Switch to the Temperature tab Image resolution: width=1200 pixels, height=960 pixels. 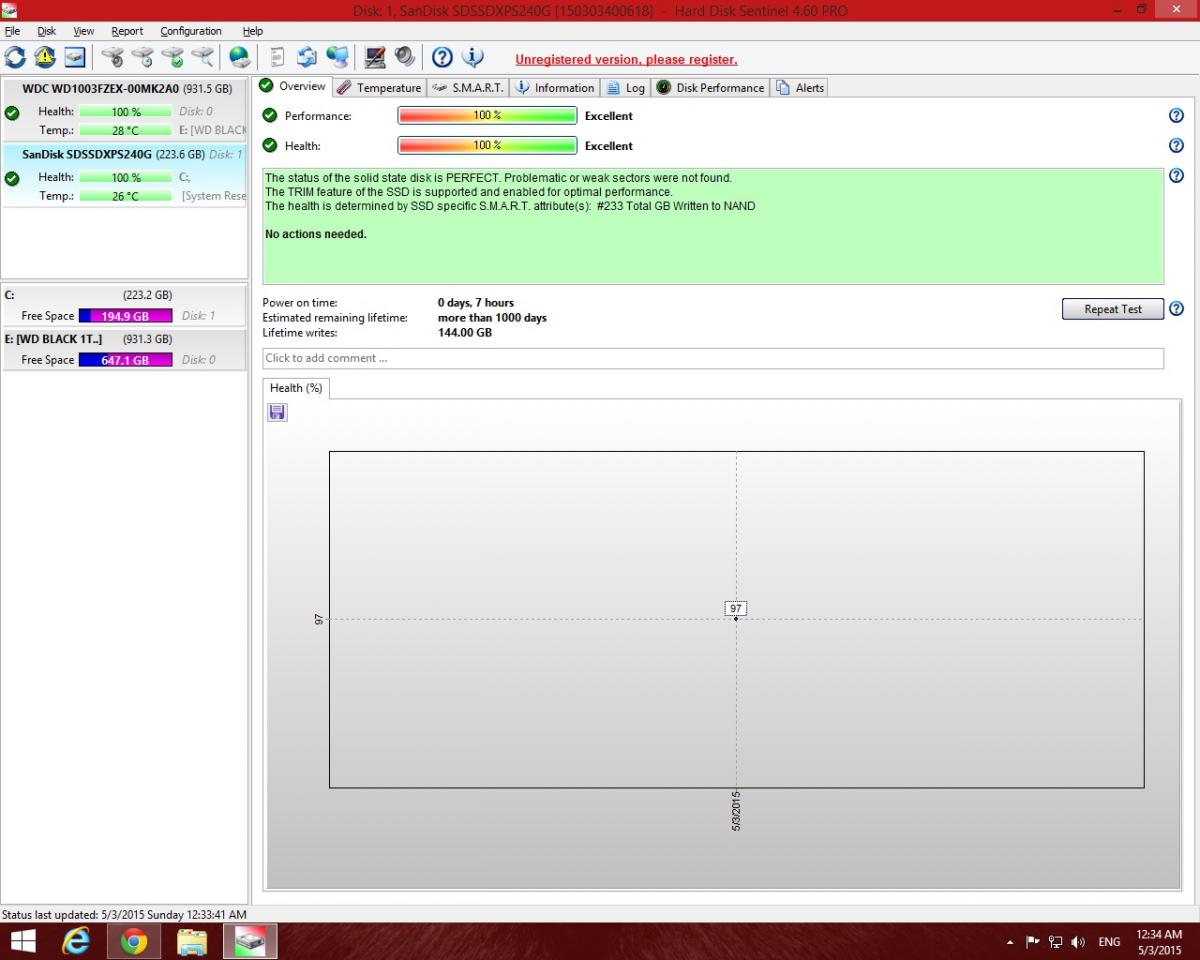pyautogui.click(x=379, y=88)
